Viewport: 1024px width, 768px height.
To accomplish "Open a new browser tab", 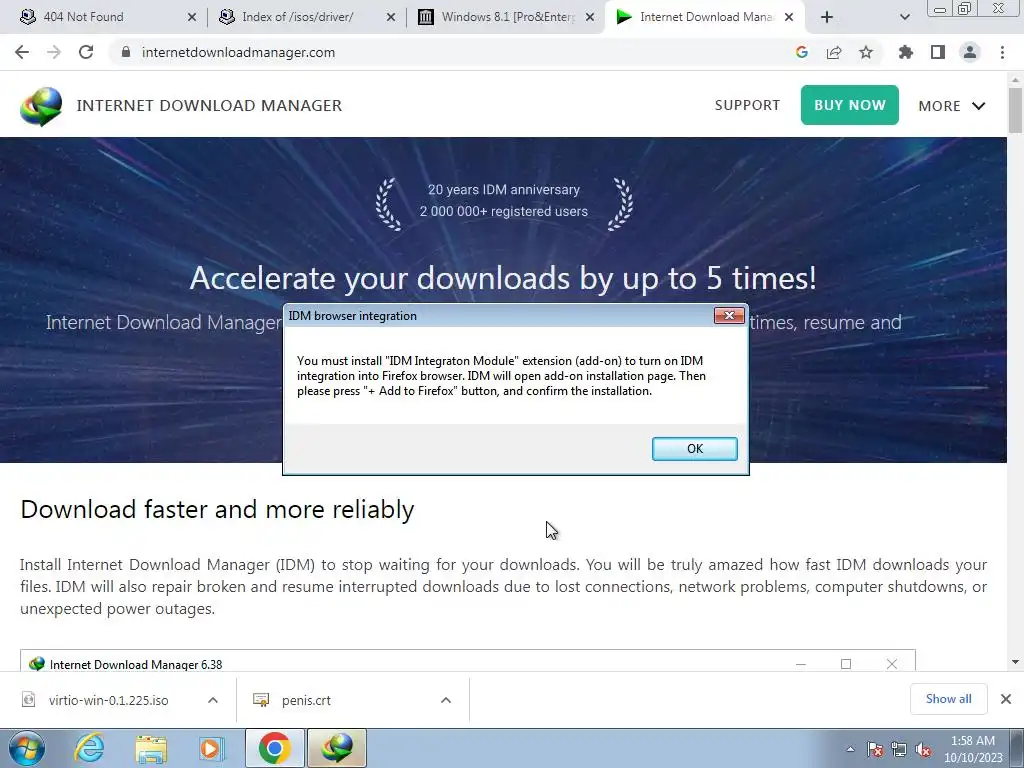I will coord(827,18).
